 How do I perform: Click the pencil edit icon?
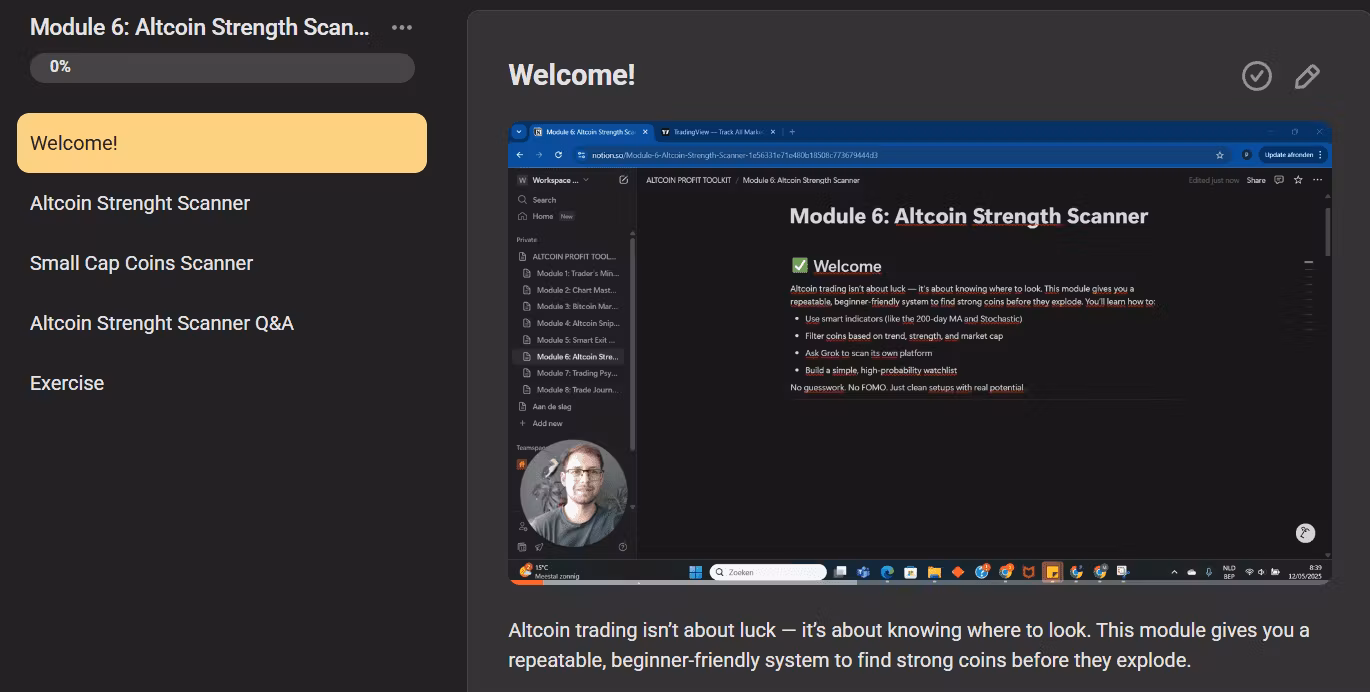click(x=1307, y=76)
